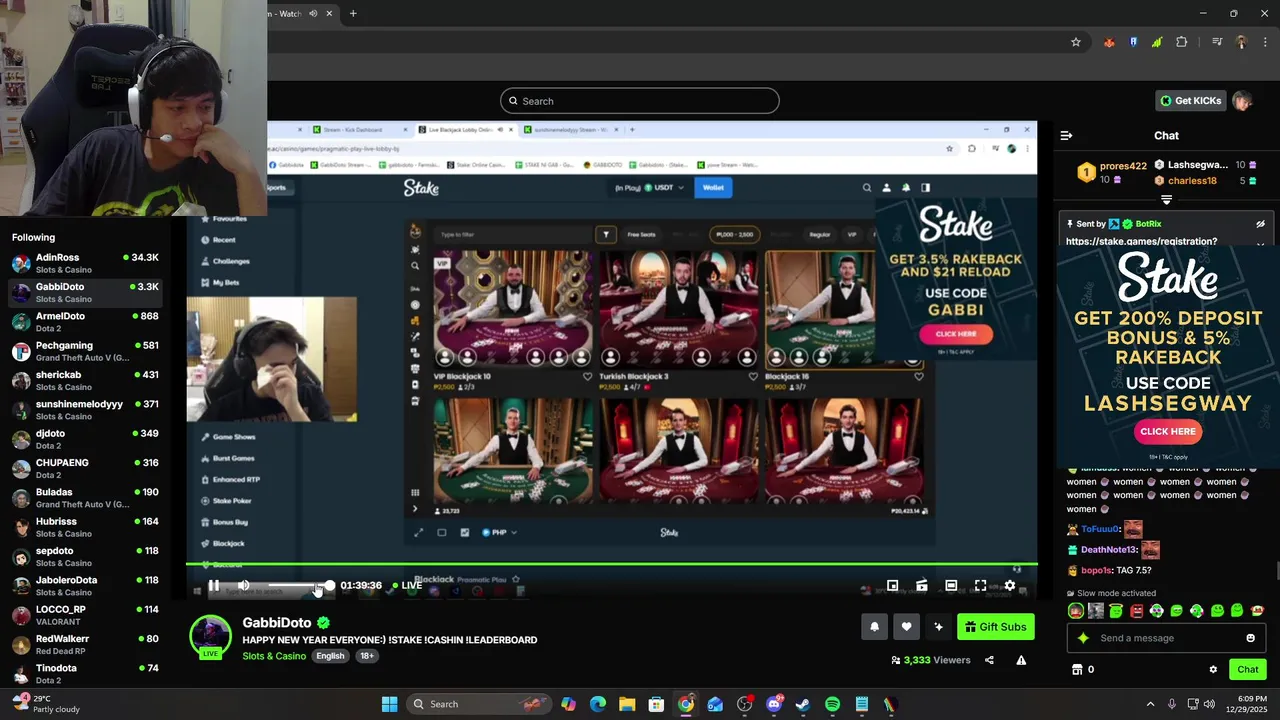Screen dimensions: 1280x720
Task: Jump to LIVE in the player
Action: (406, 585)
